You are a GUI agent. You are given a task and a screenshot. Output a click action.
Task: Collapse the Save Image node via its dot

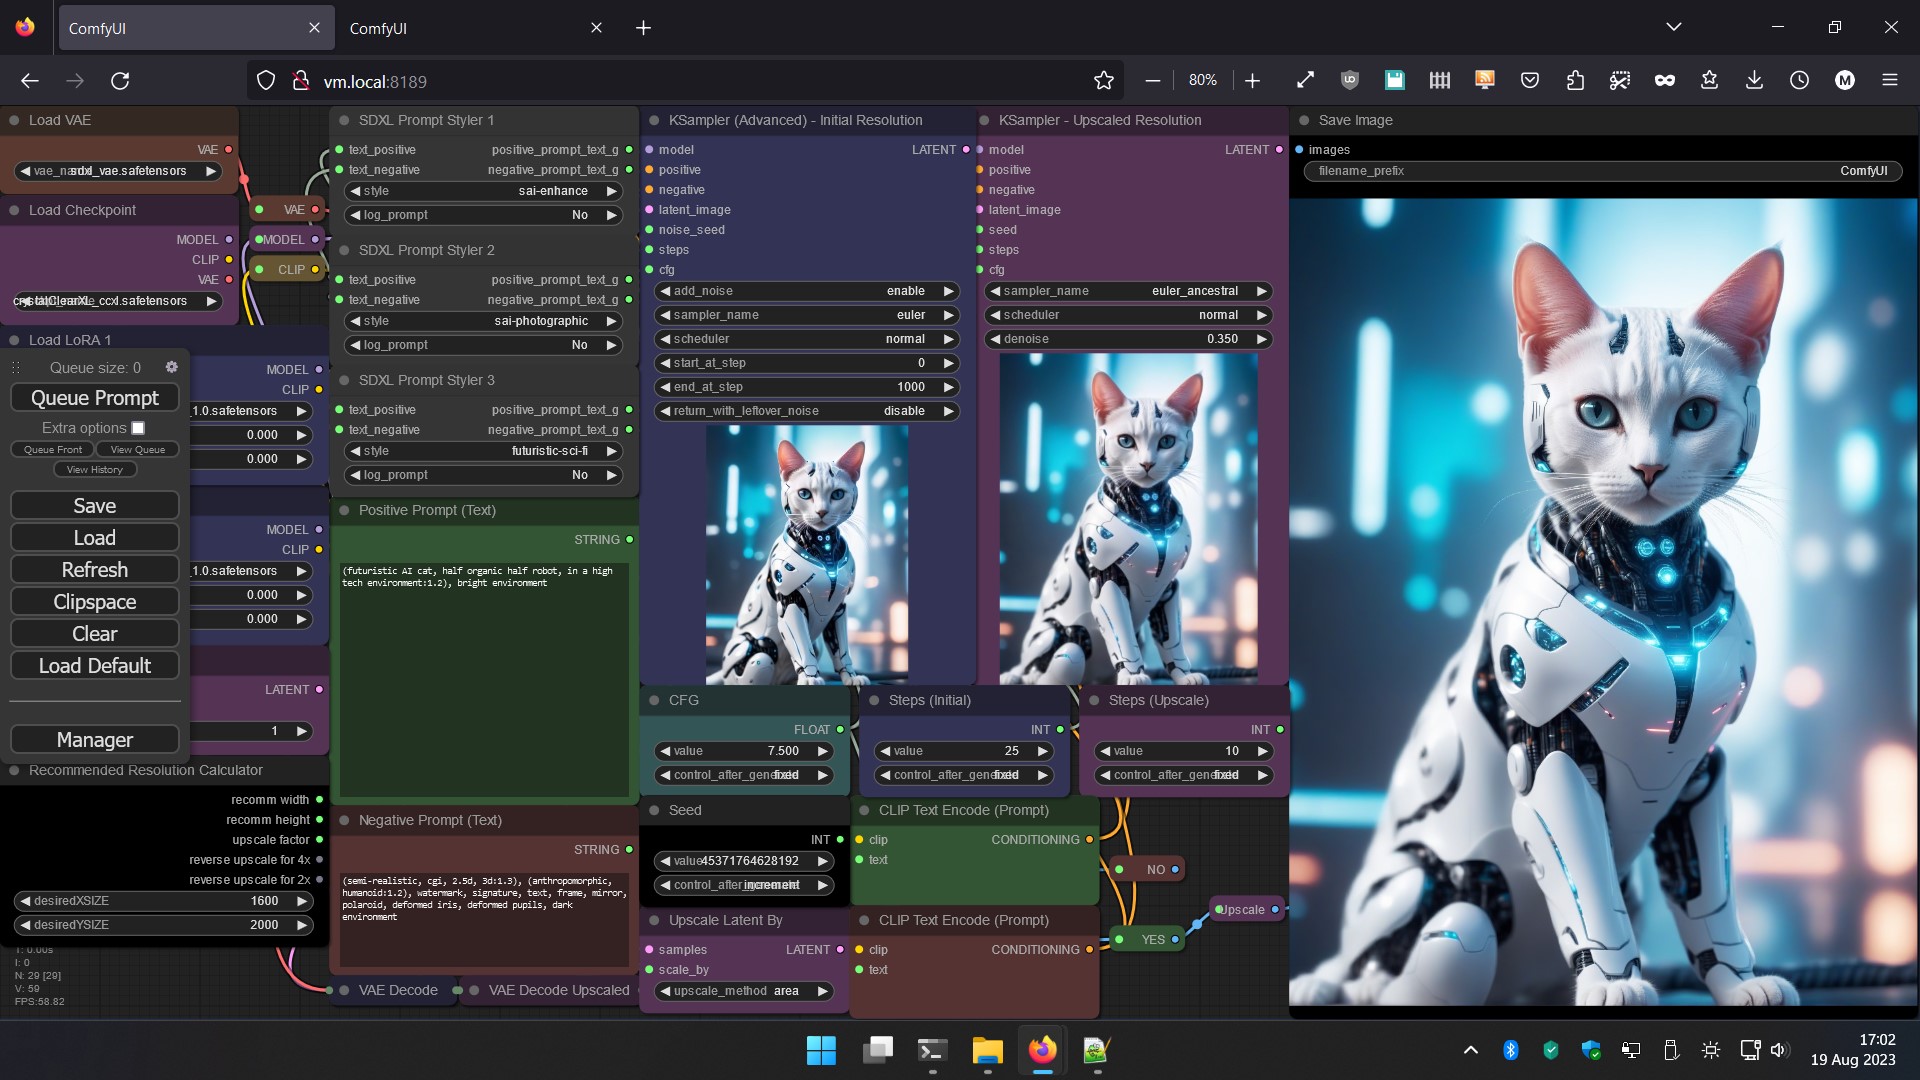coord(1304,120)
